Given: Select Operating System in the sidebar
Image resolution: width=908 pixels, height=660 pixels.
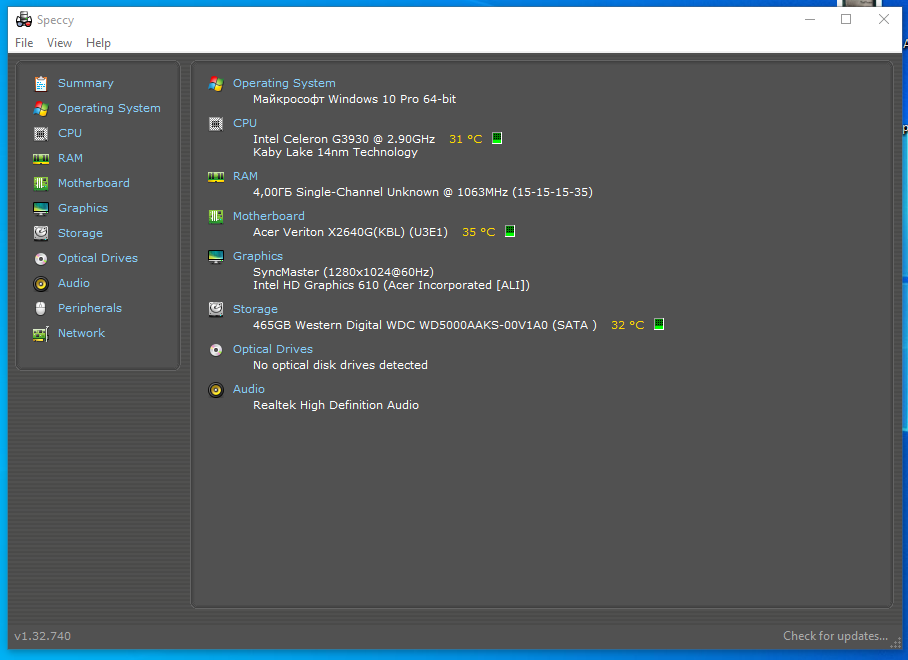Looking at the screenshot, I should [x=108, y=108].
